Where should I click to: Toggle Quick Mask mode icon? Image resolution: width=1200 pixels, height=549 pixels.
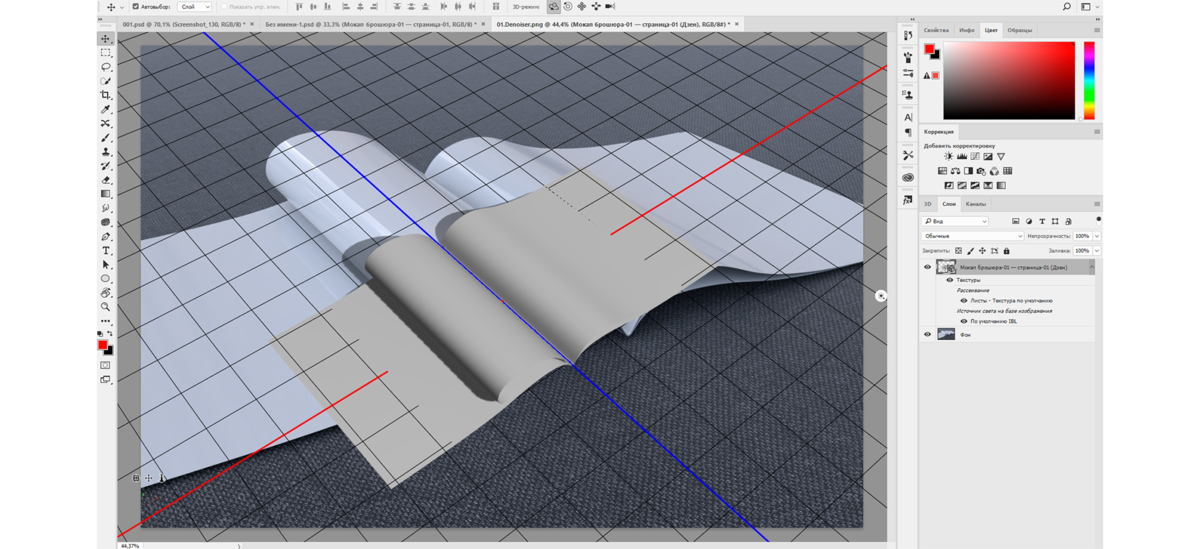point(106,365)
